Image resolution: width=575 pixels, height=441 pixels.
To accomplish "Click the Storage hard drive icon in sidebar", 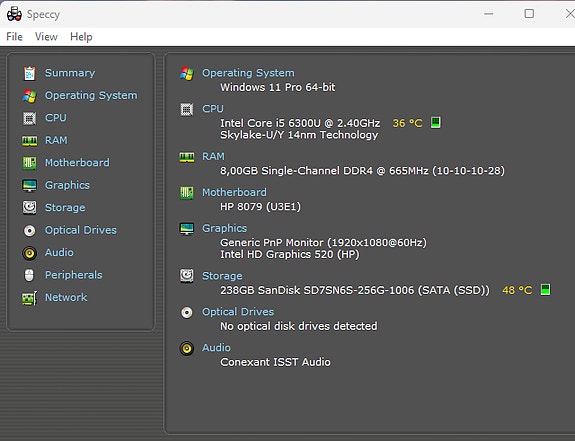I will 29,207.
